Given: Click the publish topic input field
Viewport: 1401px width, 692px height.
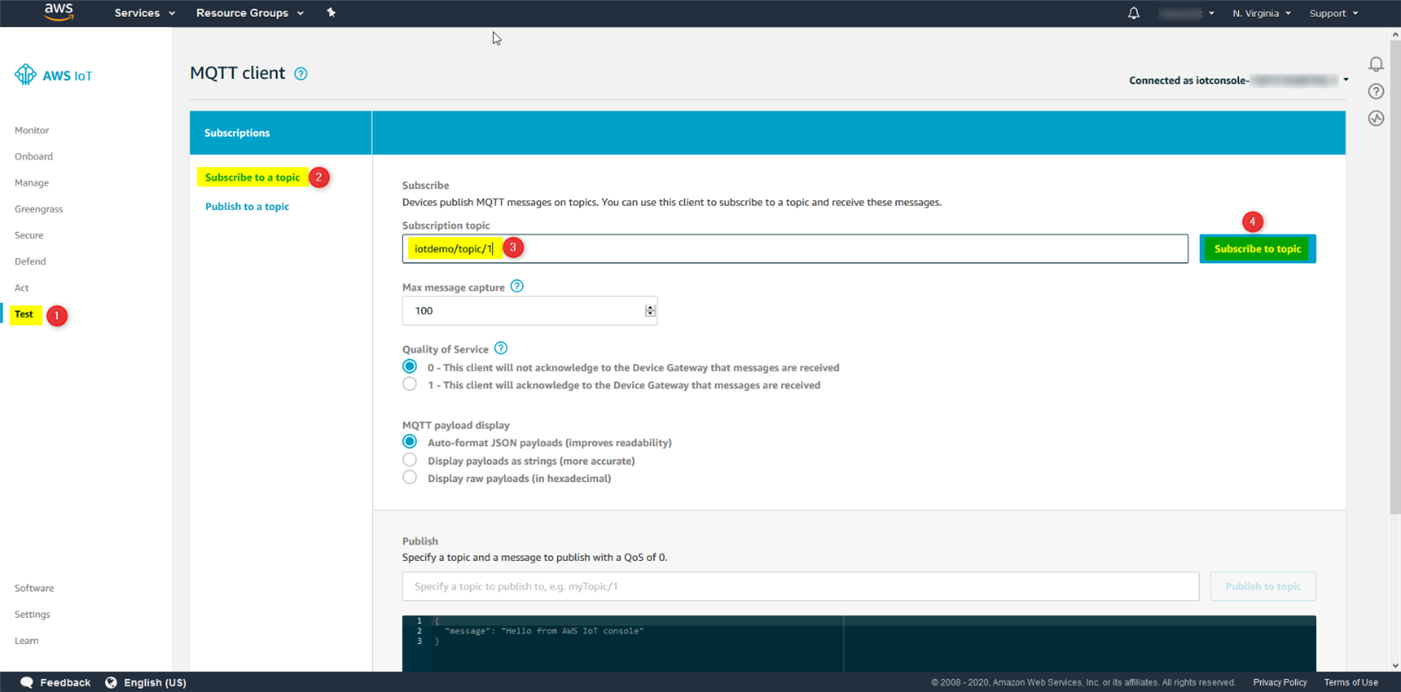Looking at the screenshot, I should [800, 586].
